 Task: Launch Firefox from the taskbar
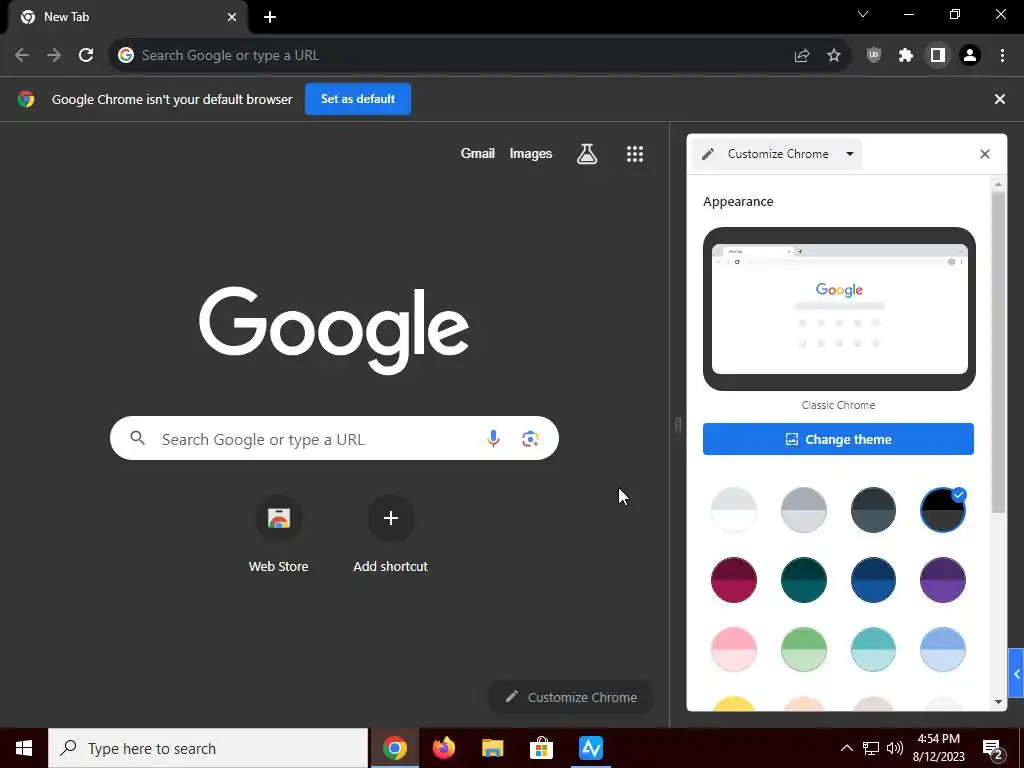pos(443,748)
